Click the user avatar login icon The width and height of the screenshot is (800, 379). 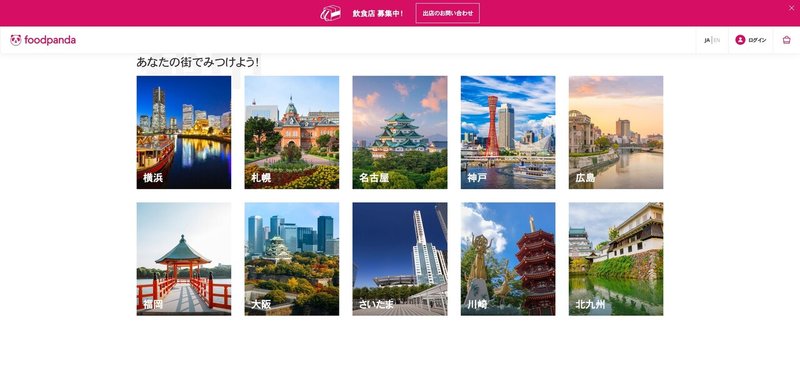click(740, 40)
